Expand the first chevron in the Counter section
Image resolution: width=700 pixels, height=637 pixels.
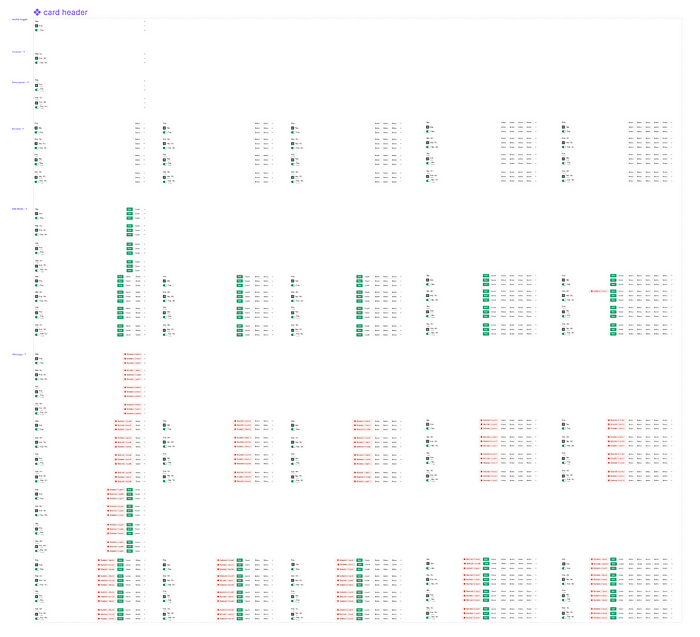coord(145,54)
